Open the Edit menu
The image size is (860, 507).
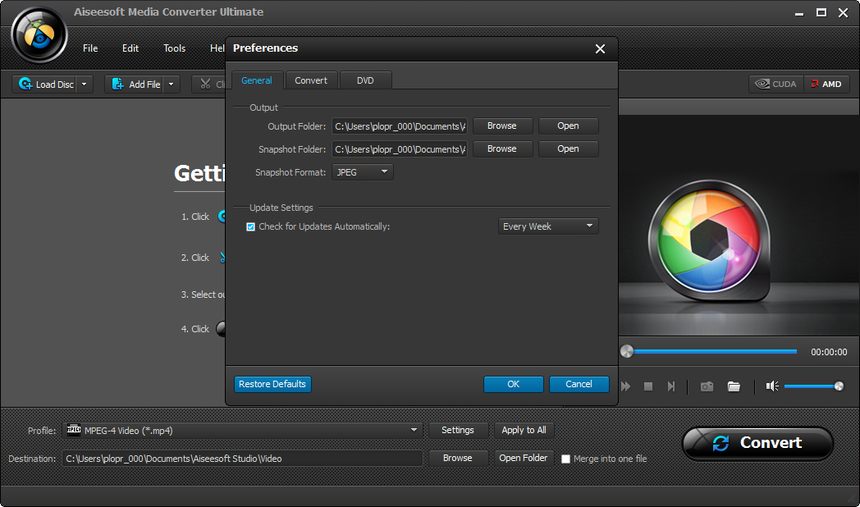(x=130, y=48)
